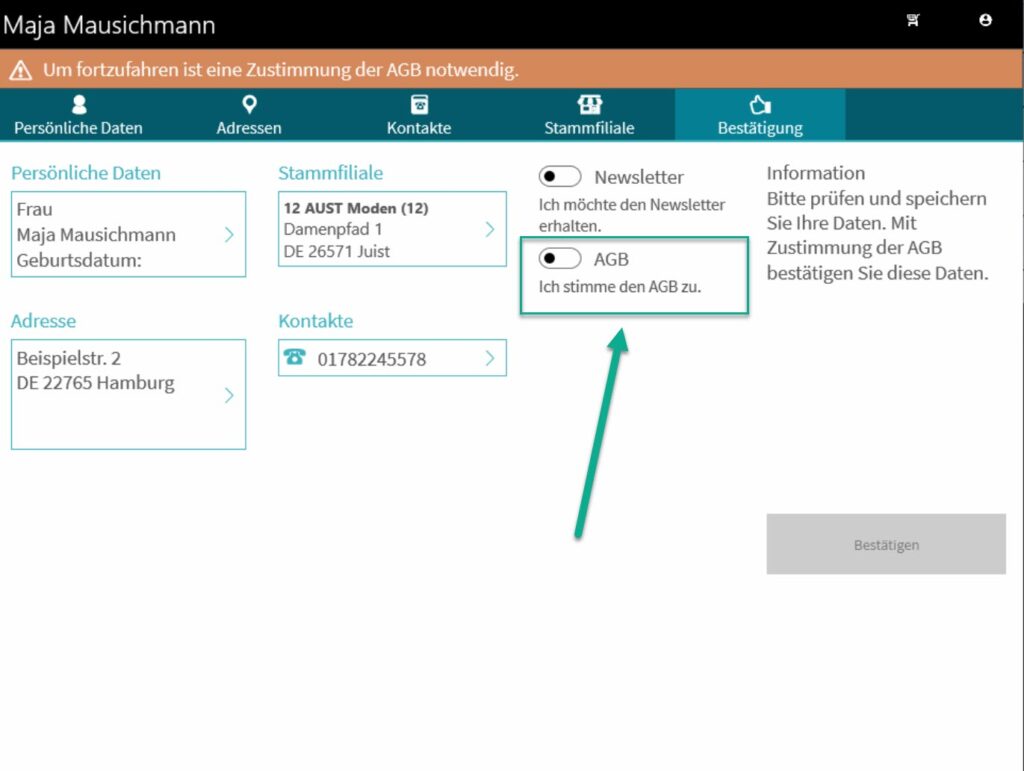Click the phone icon beside 01782245578
1024x771 pixels.
(295, 357)
